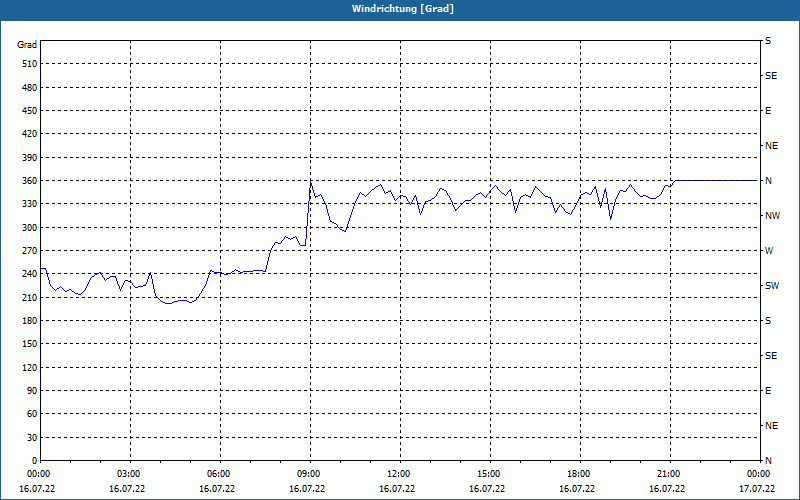Click the 16.07.22 date under 03:00
The height and width of the screenshot is (500, 800).
coord(127,489)
